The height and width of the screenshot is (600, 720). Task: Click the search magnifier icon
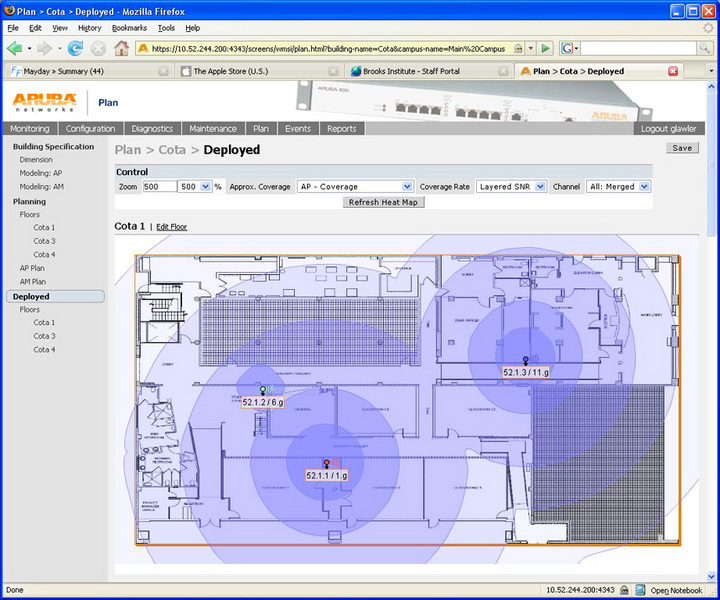pos(704,48)
